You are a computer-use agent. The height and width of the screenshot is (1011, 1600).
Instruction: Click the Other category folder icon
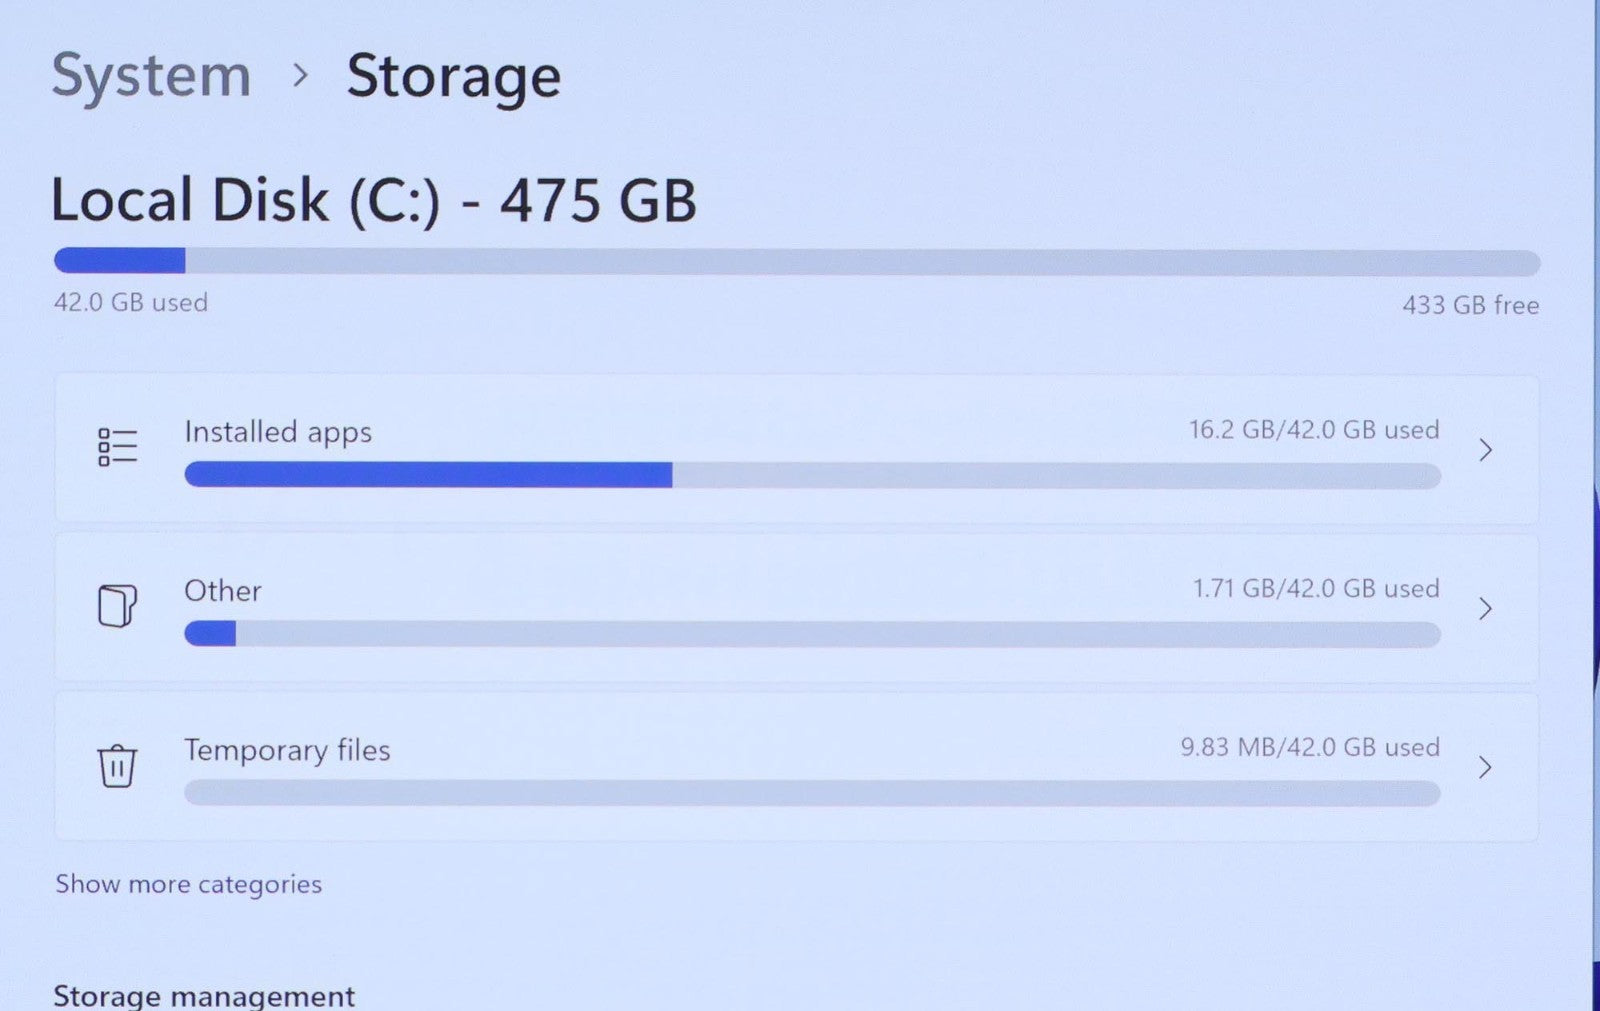[x=117, y=606]
